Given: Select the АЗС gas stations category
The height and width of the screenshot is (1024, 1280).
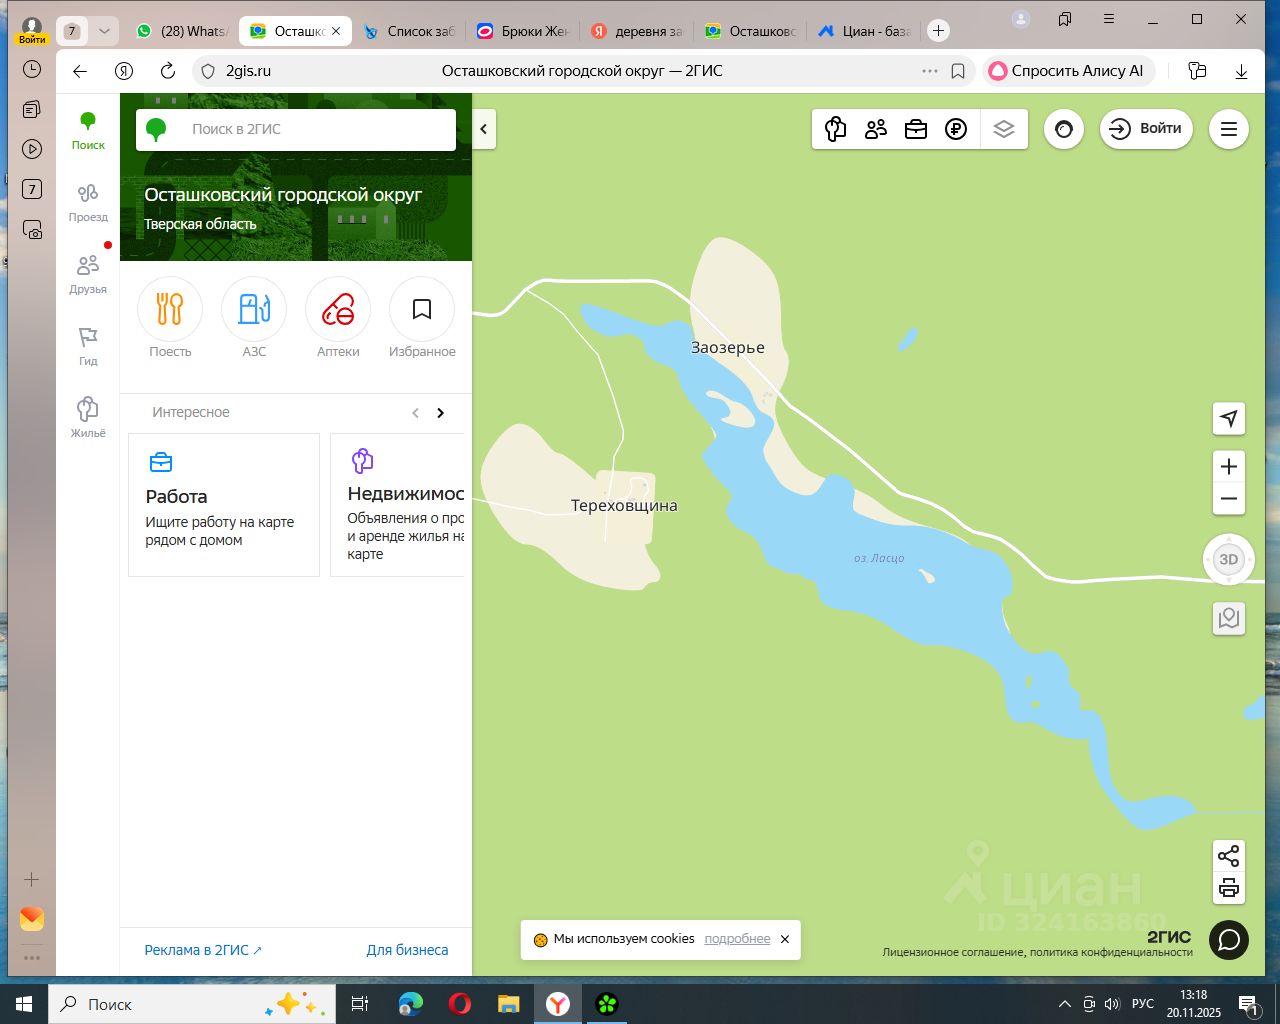Looking at the screenshot, I should 254,318.
